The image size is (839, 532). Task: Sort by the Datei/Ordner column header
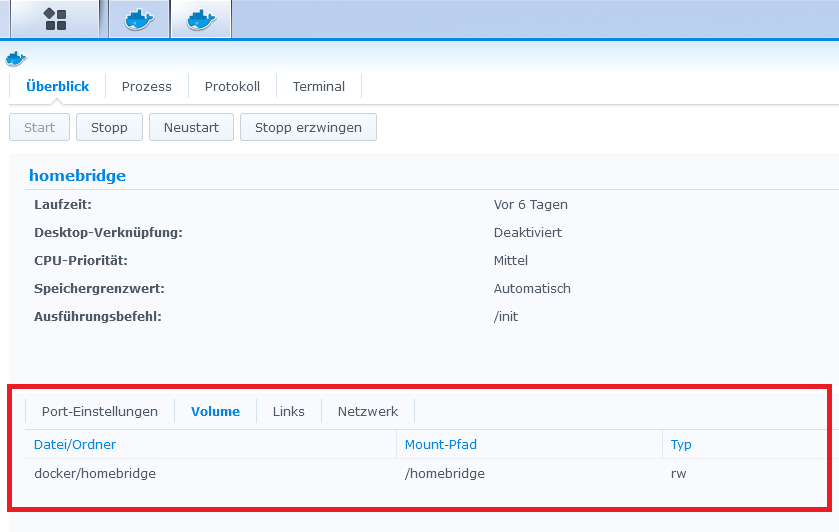tap(75, 444)
